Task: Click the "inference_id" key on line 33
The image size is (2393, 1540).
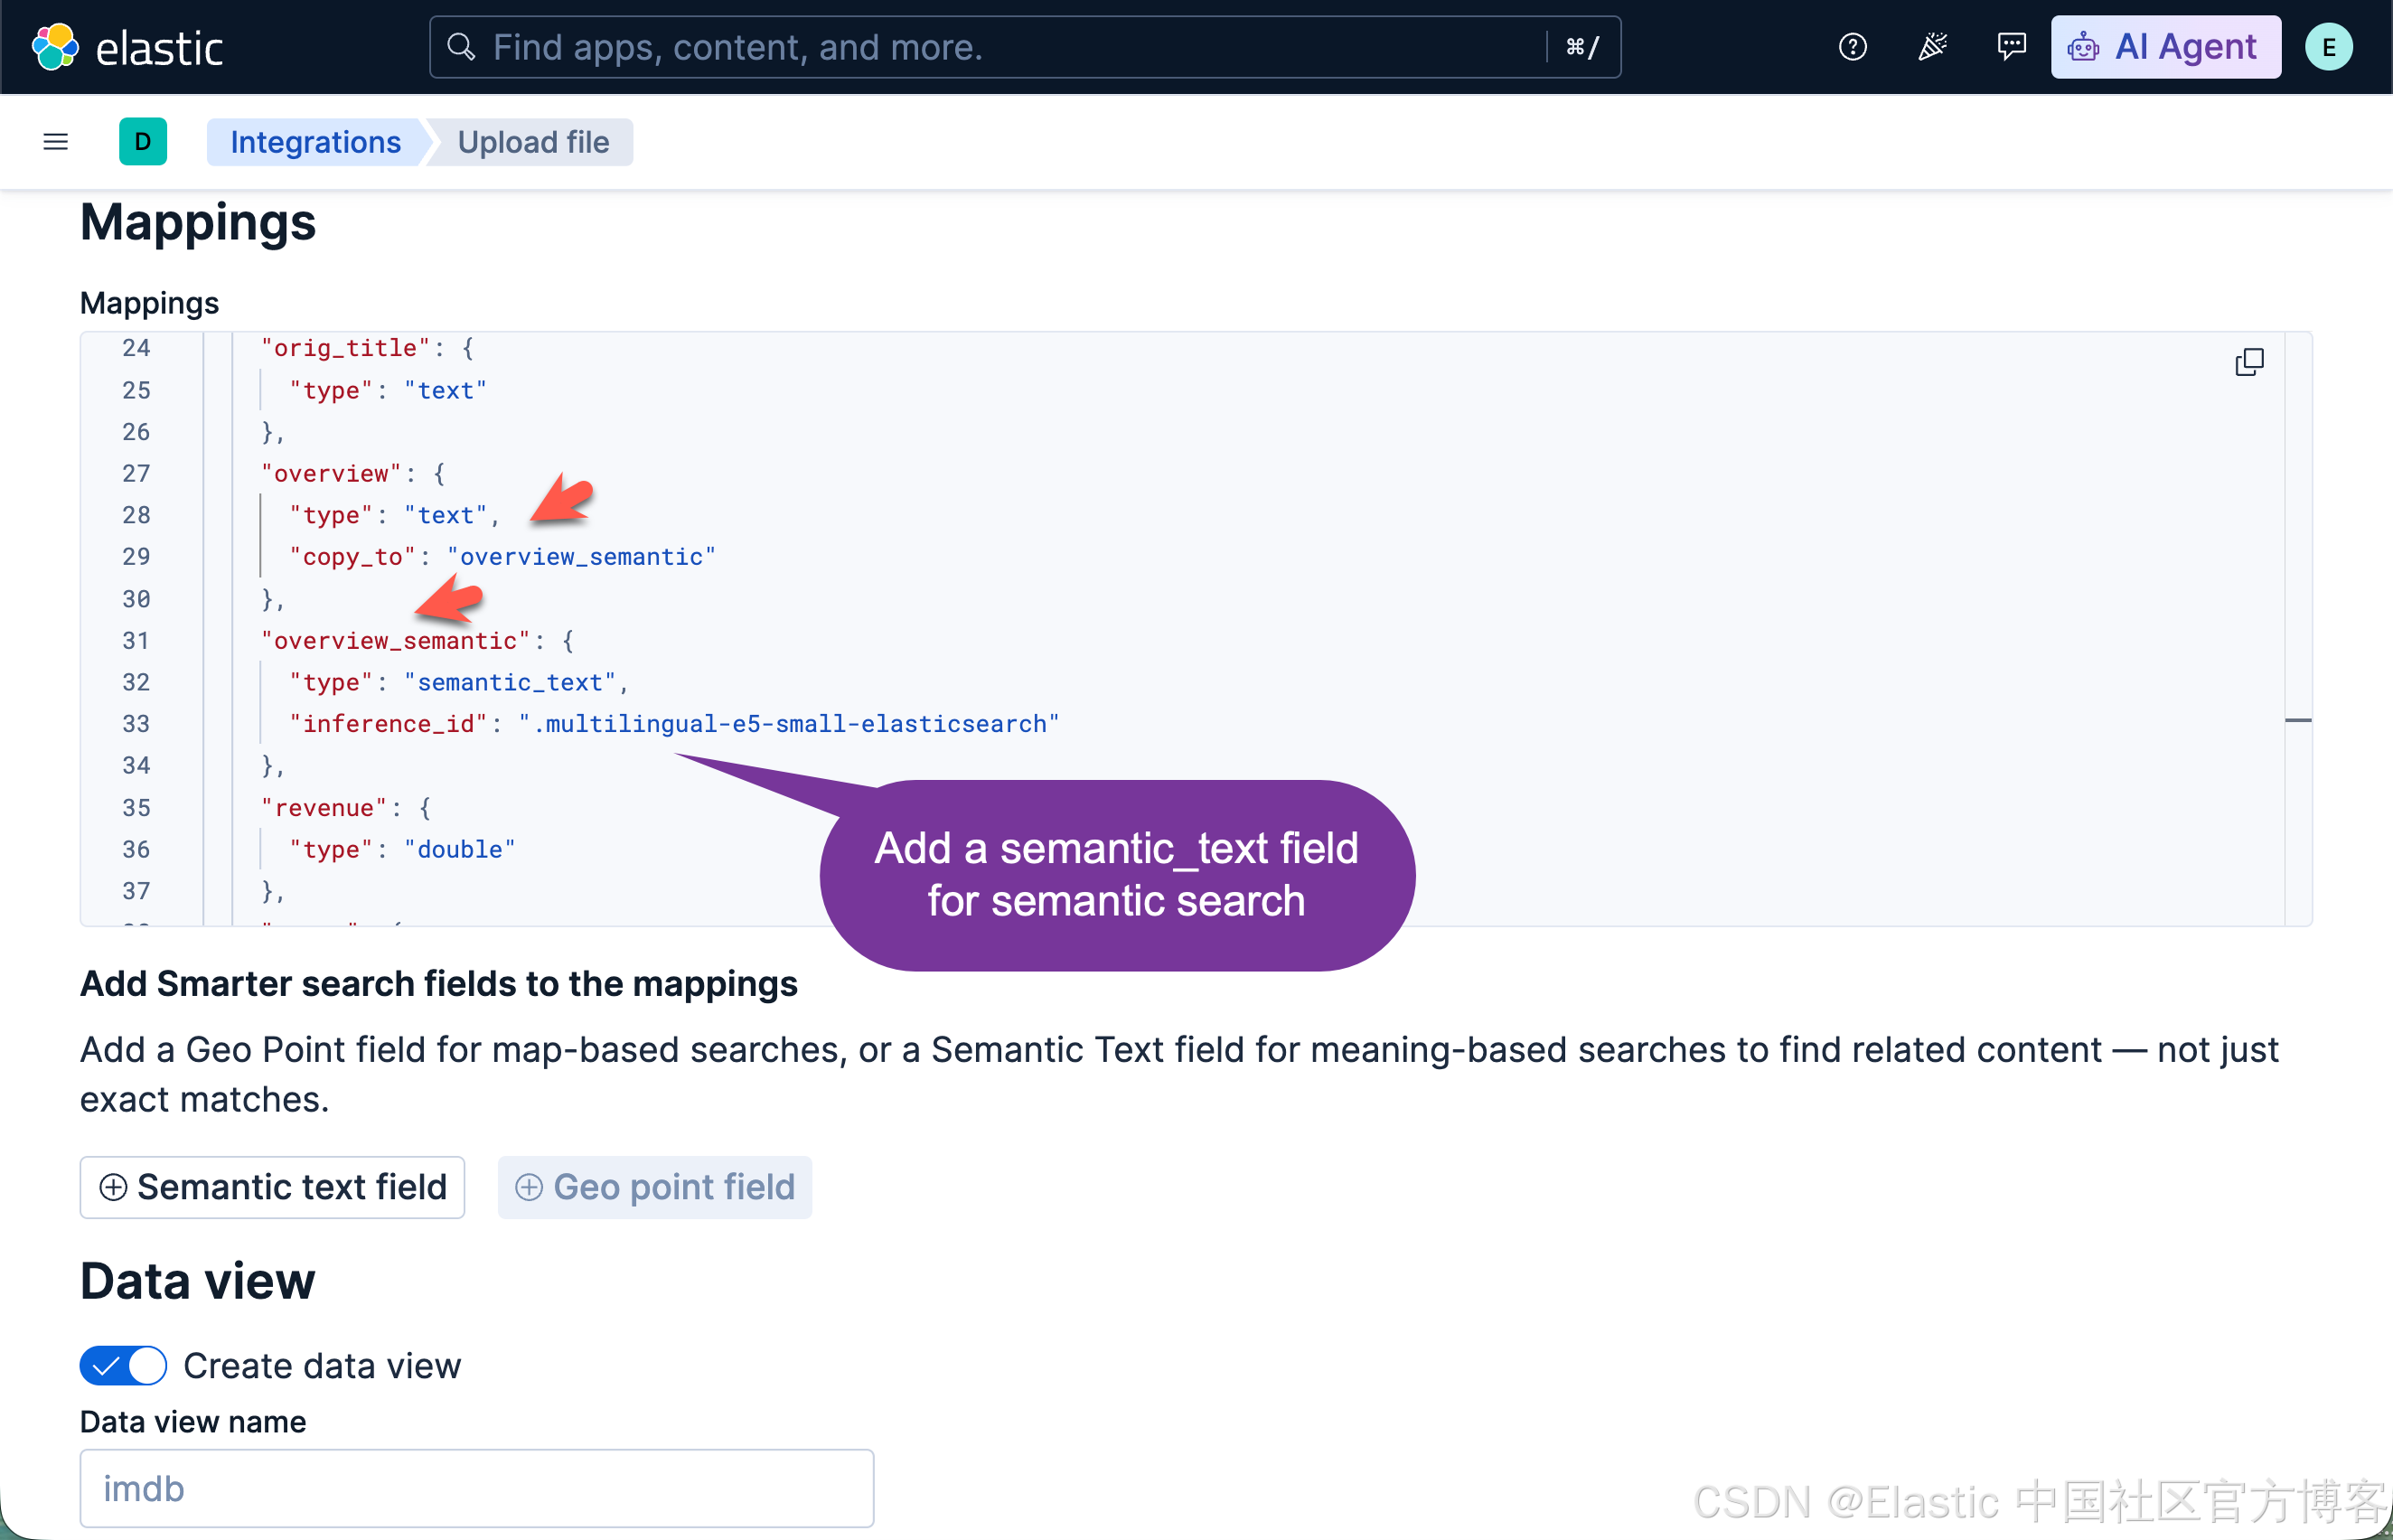Action: pyautogui.click(x=388, y=723)
